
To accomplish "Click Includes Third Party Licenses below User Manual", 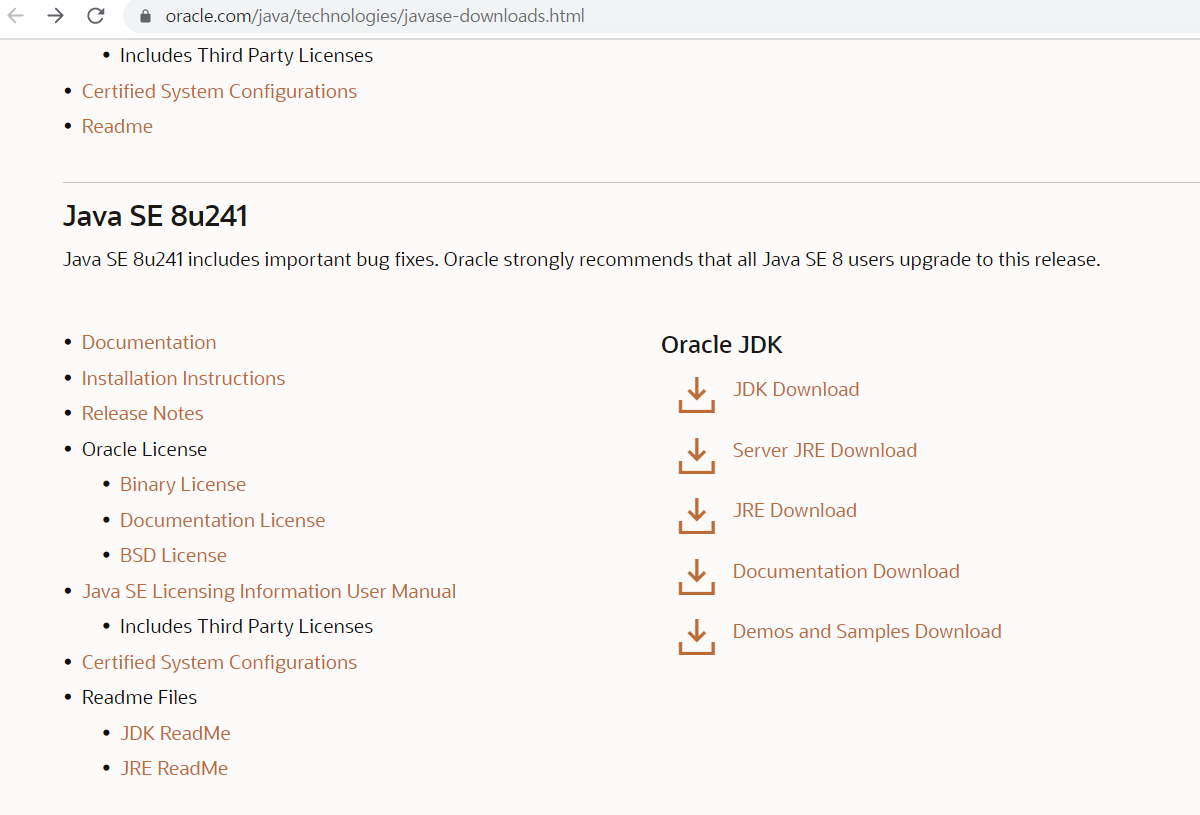I will click(x=246, y=627).
